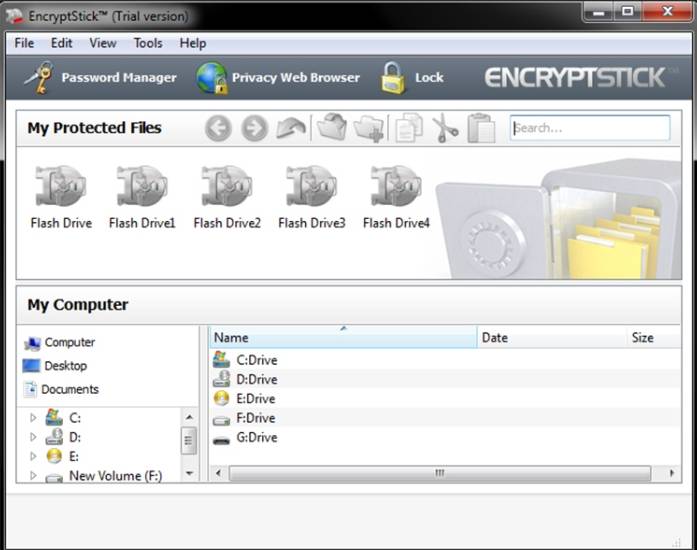This screenshot has height=550, width=697.
Task: Select the "C:Drive" row text
Action: 257,360
